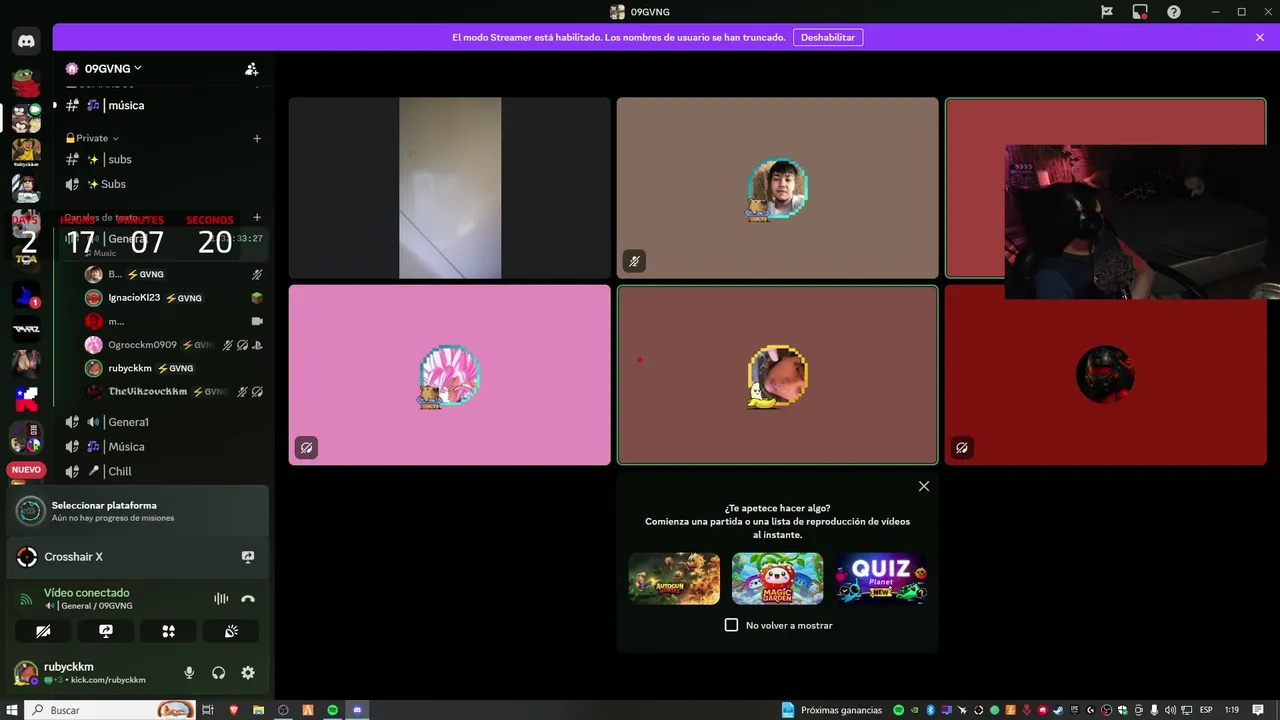Launch Magic Garden activity thumbnail
Screen dimensions: 1280x720
click(x=778, y=579)
